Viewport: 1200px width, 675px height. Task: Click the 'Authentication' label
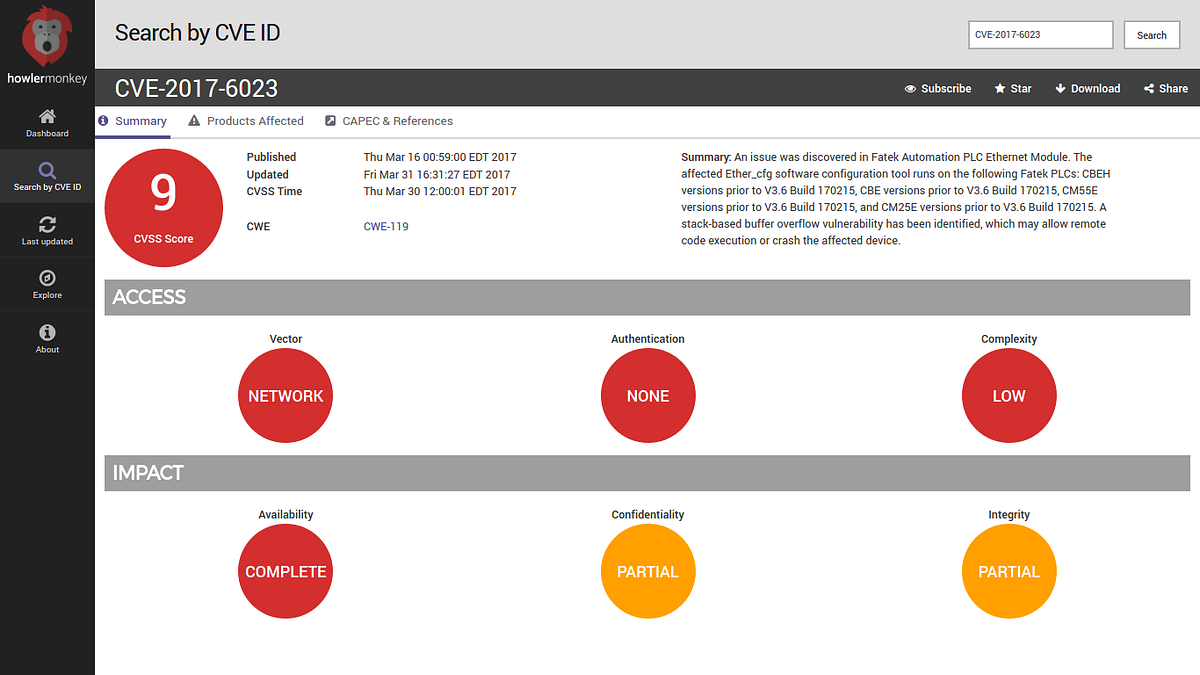(x=648, y=339)
